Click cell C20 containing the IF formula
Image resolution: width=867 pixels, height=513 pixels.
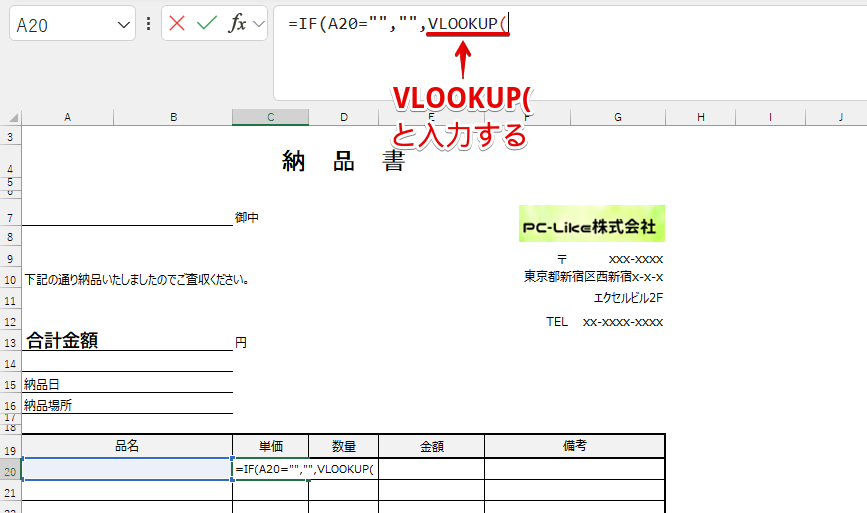270,469
